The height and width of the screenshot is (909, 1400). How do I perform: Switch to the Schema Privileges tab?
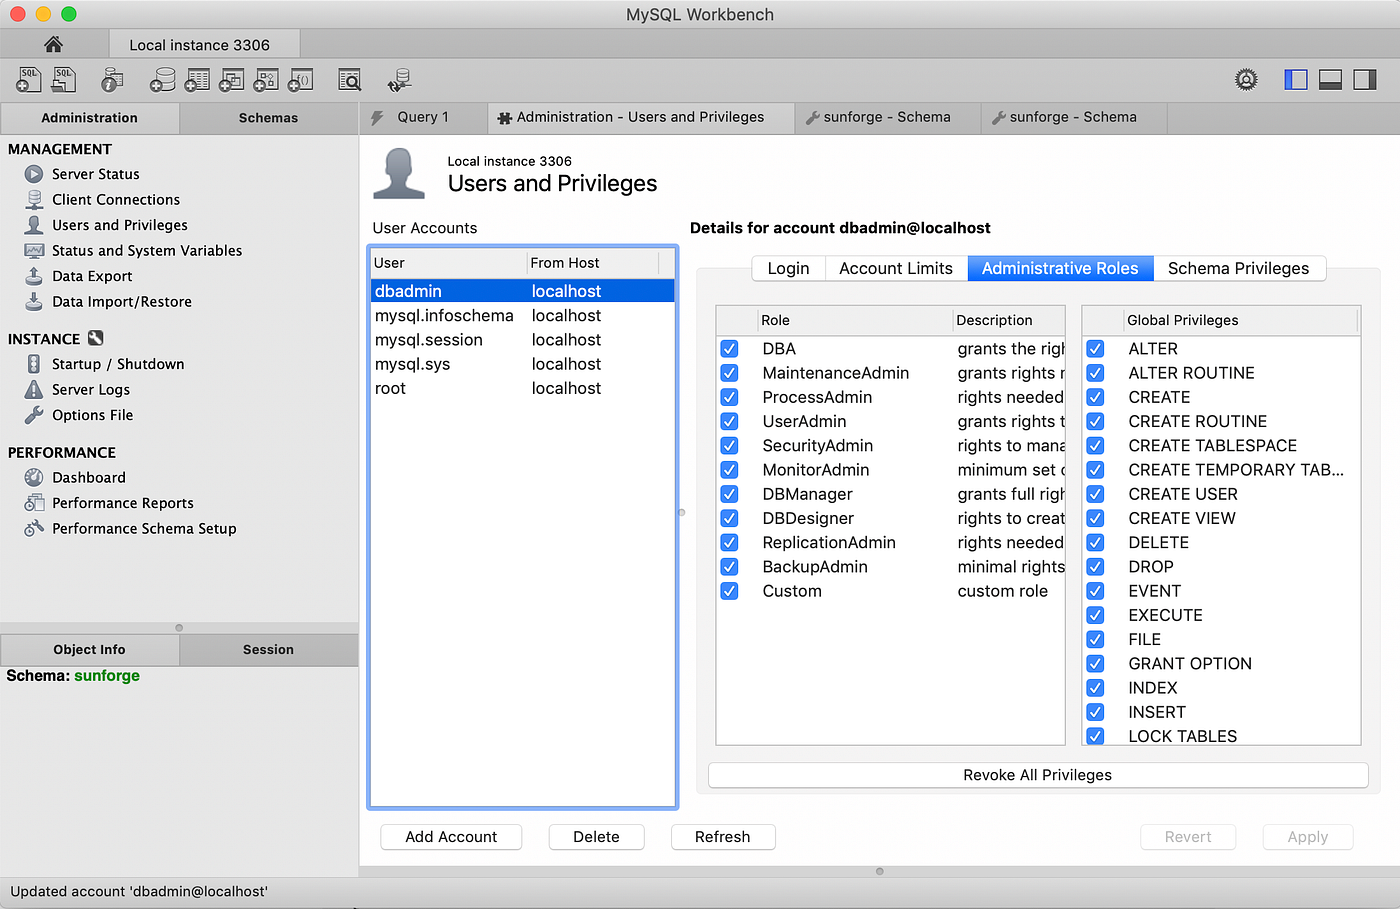pyautogui.click(x=1238, y=268)
